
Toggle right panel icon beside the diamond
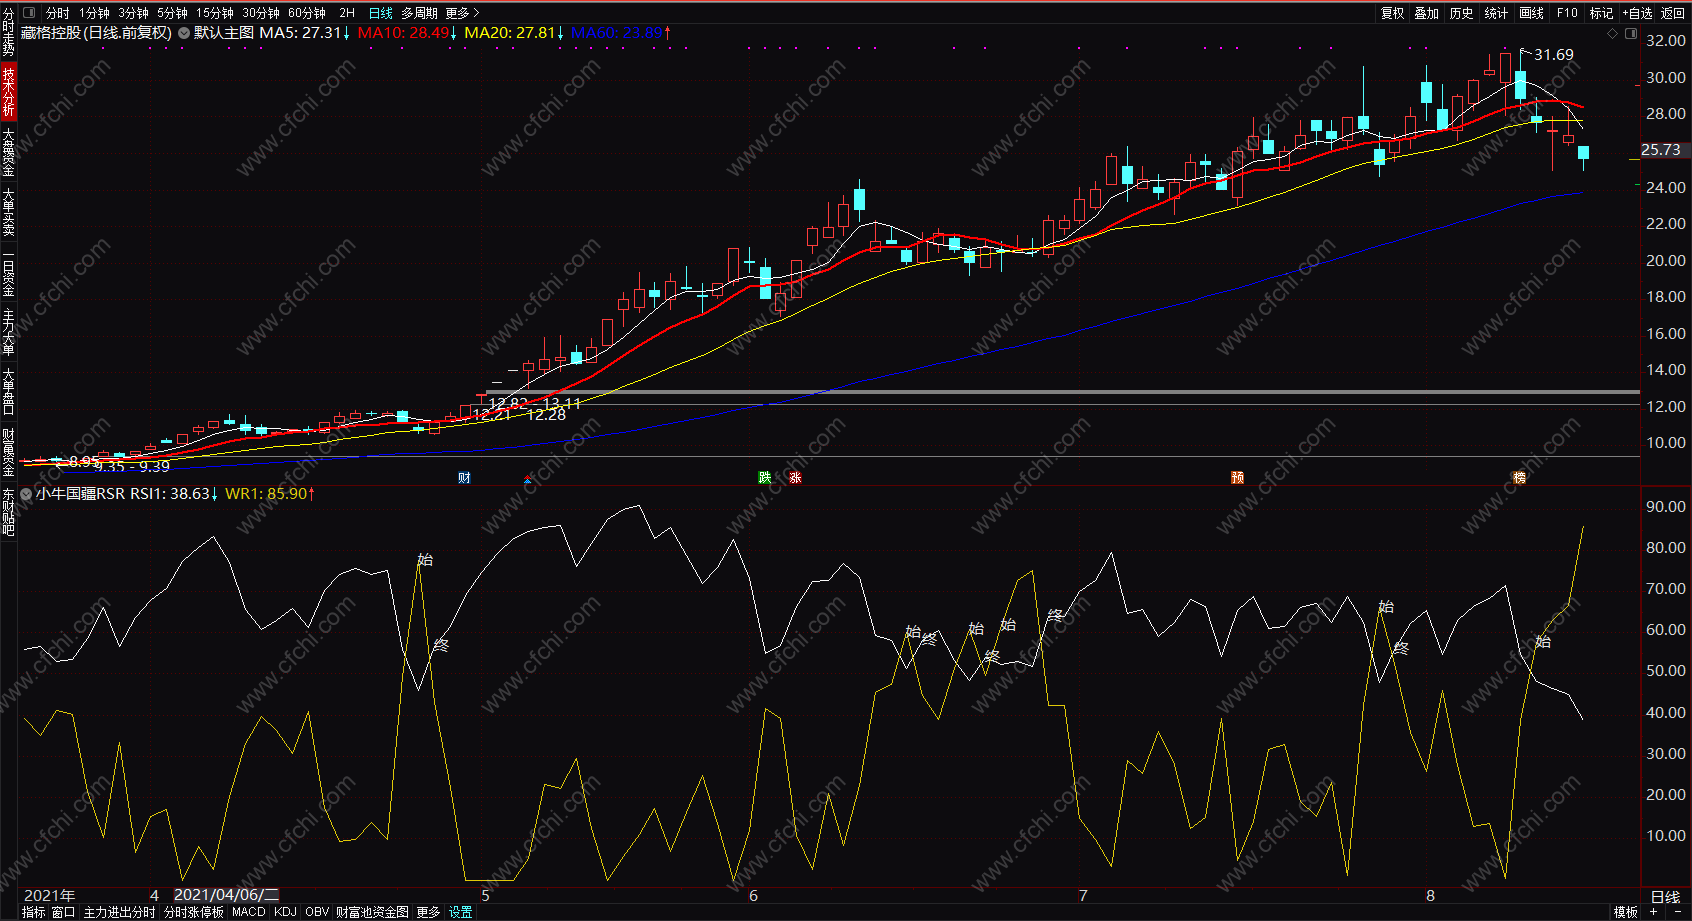(x=1631, y=33)
